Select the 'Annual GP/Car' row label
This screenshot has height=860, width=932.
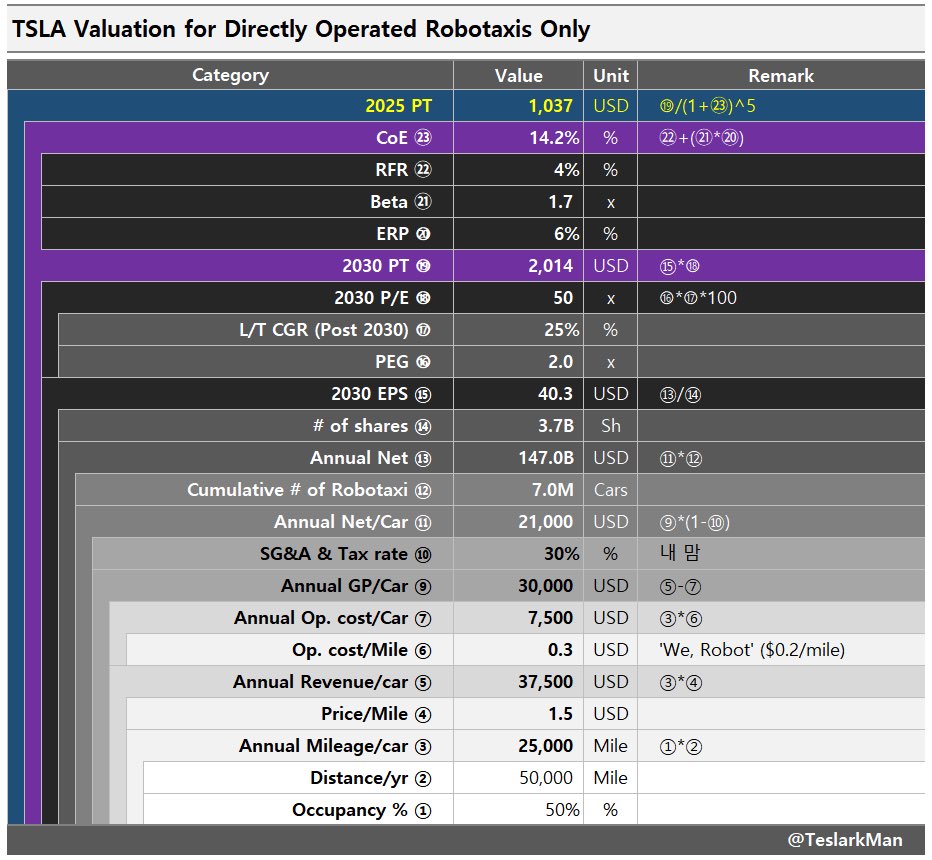tap(356, 587)
